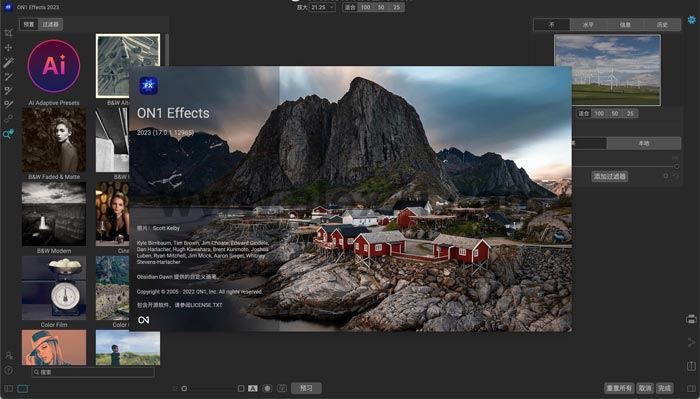Viewport: 700px width, 399px height.
Task: Click the presets panel scrollbar
Action: (167, 51)
